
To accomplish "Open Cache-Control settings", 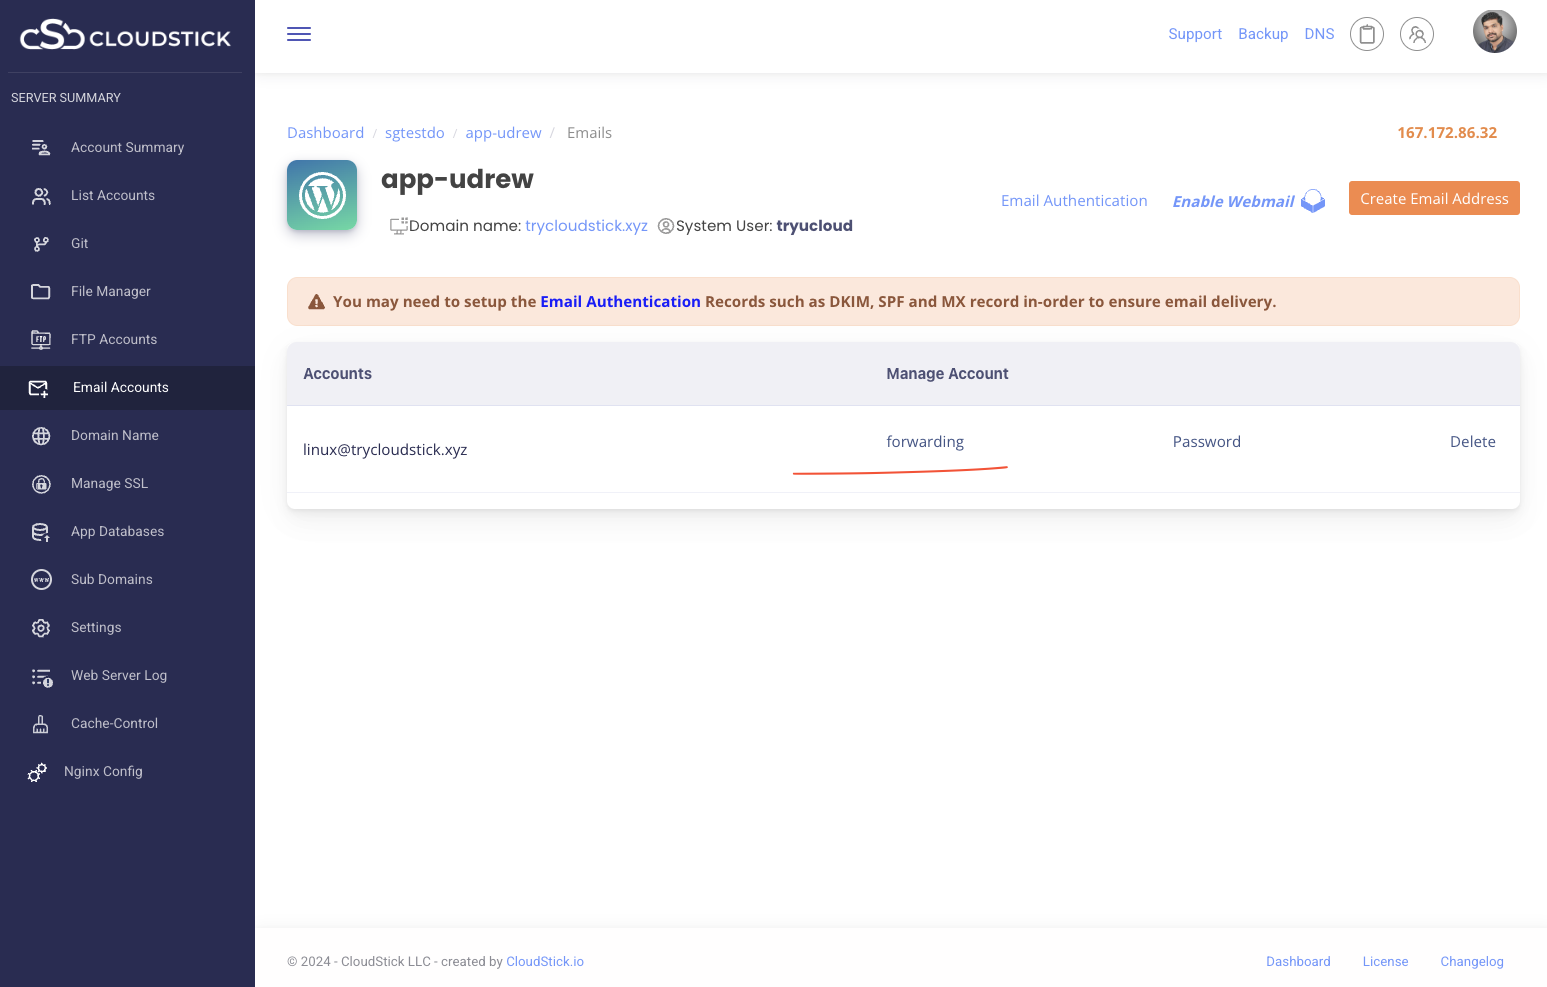I will click(x=114, y=723).
